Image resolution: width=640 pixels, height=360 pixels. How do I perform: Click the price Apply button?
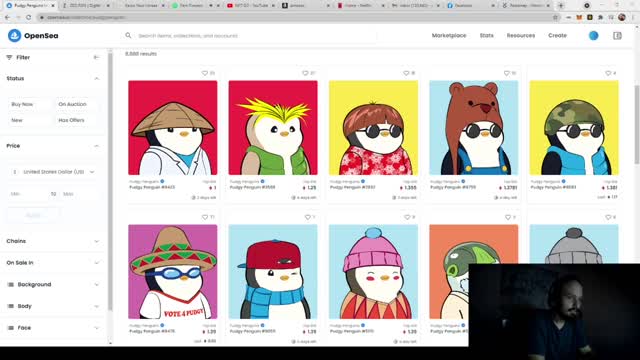(x=34, y=215)
